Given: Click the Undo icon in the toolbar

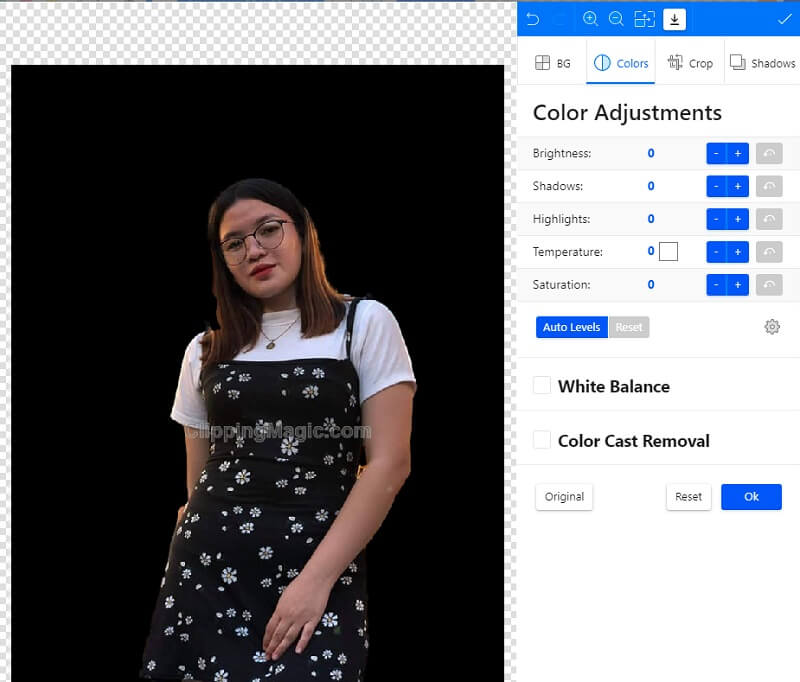Looking at the screenshot, I should (534, 18).
